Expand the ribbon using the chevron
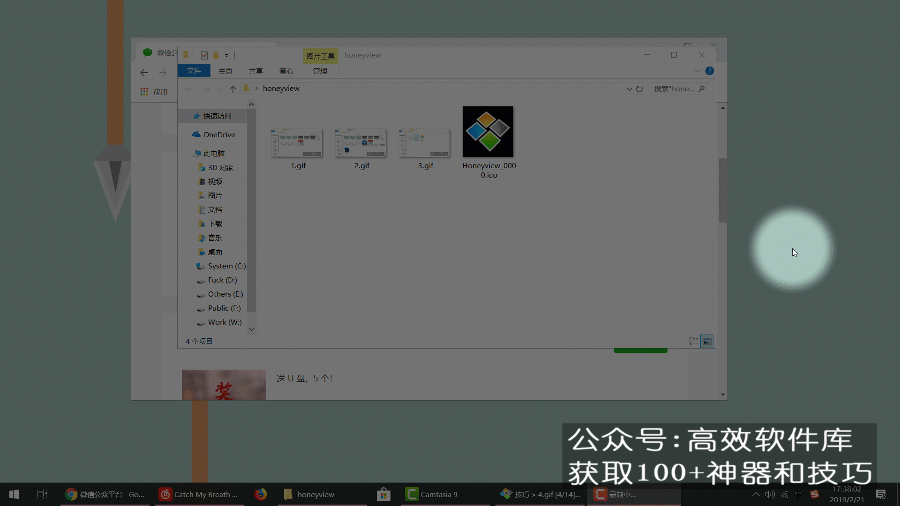The width and height of the screenshot is (900, 506). [x=699, y=71]
